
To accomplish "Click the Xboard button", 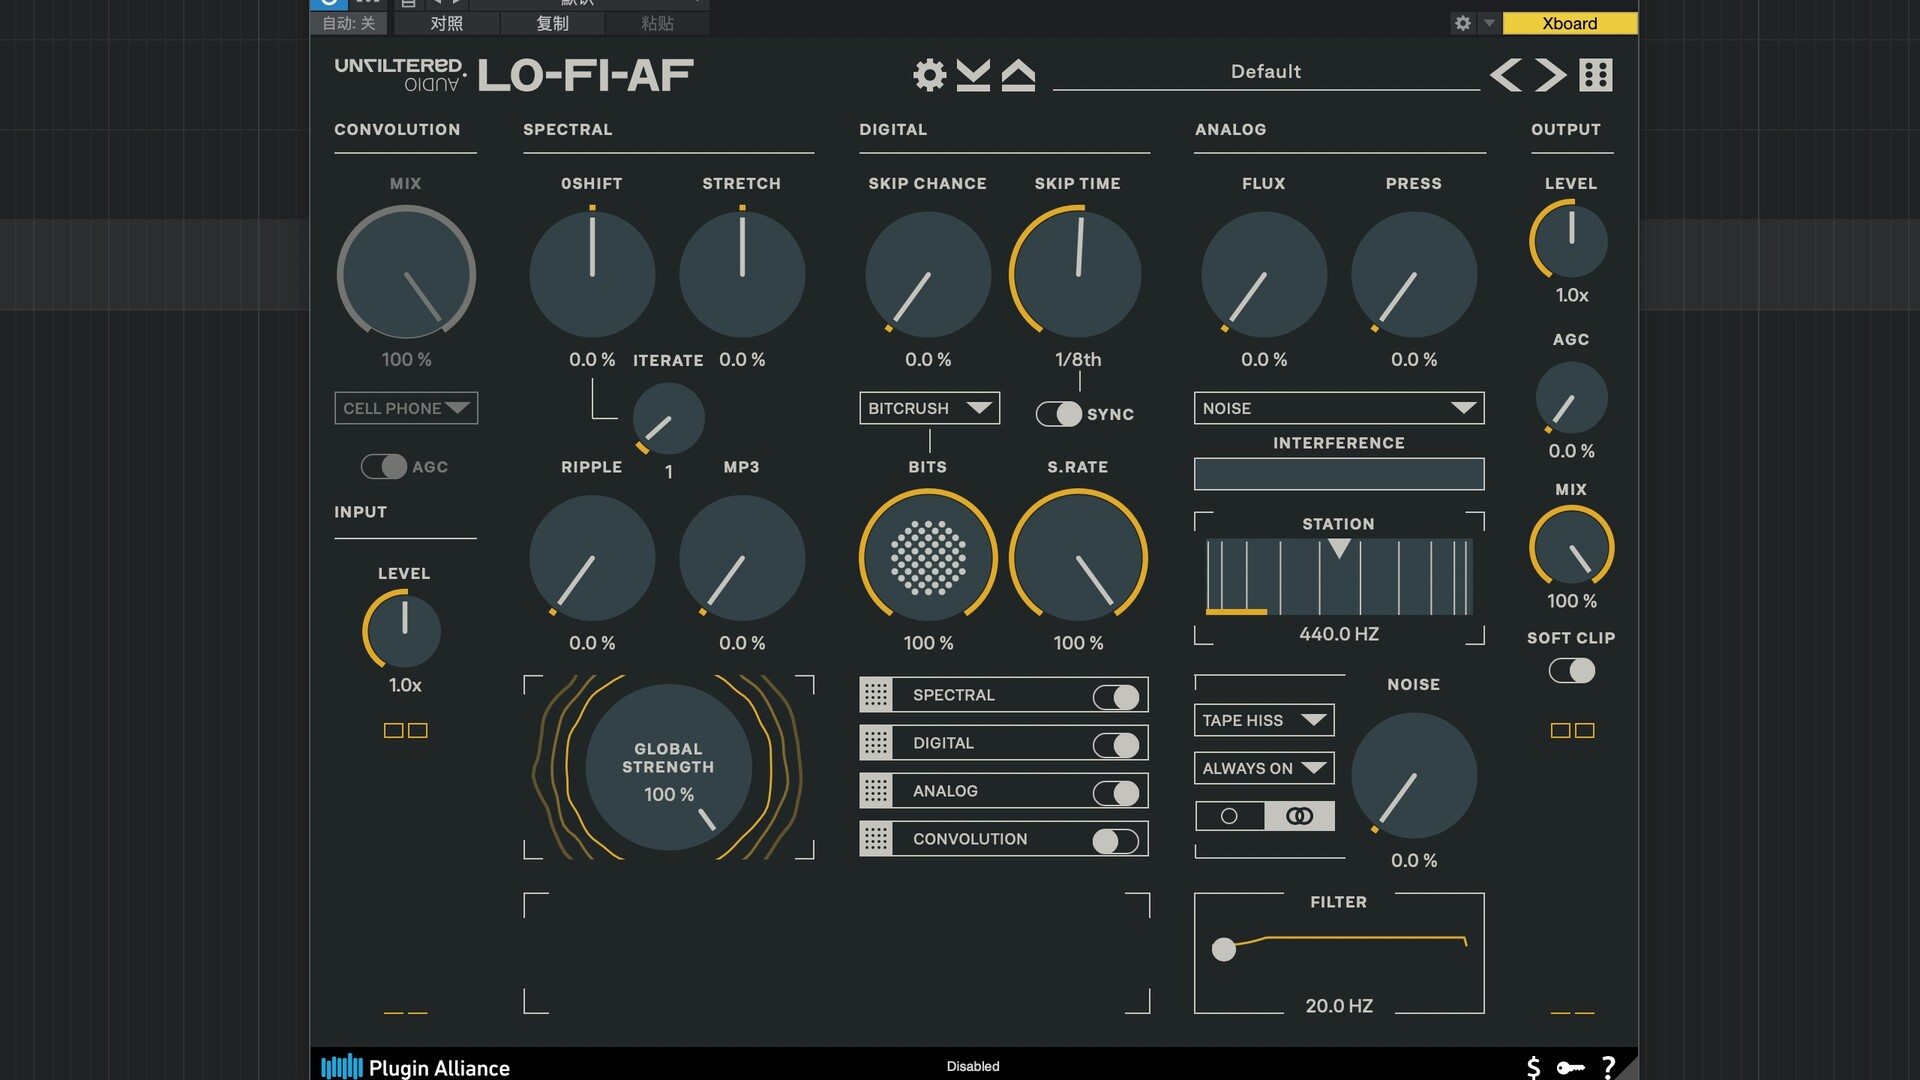I will point(1569,23).
